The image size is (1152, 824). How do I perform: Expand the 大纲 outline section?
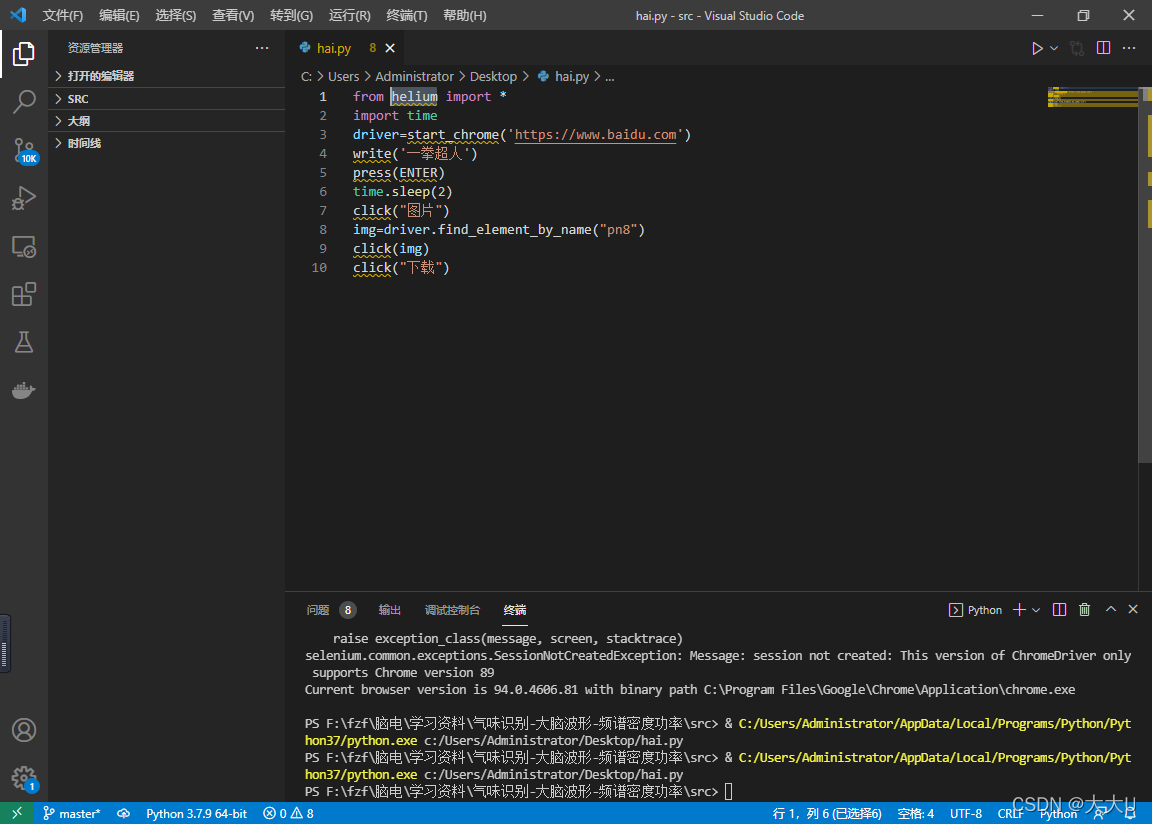point(168,120)
